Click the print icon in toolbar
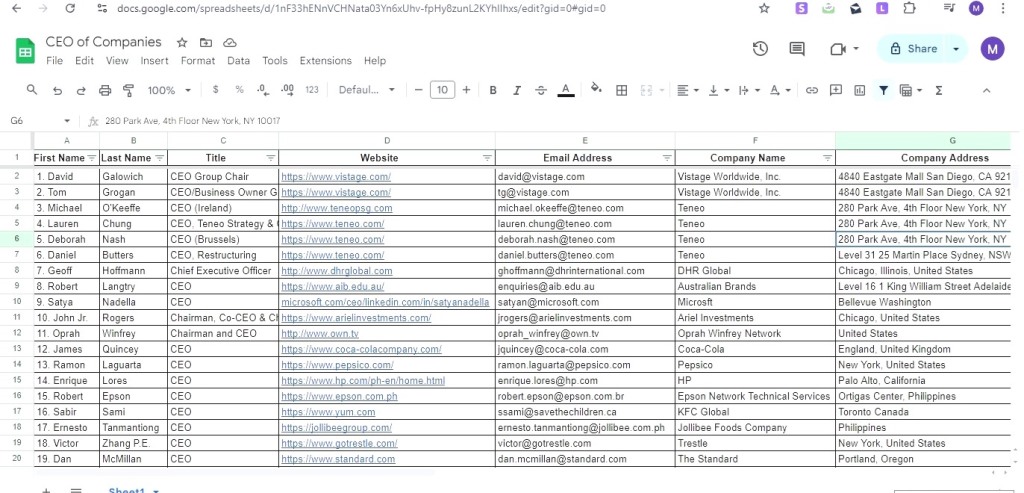 coord(104,90)
